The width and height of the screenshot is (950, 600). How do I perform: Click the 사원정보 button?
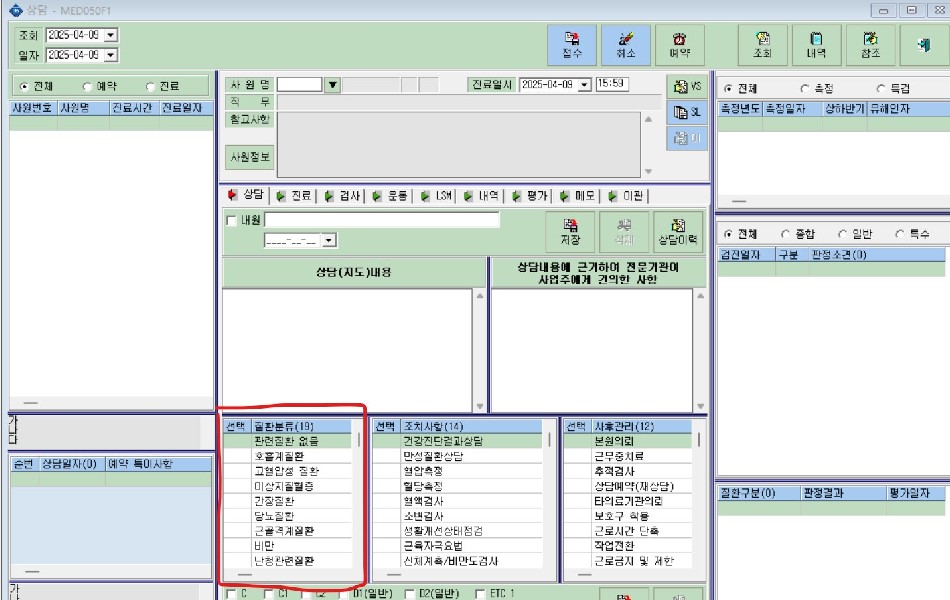(x=249, y=157)
